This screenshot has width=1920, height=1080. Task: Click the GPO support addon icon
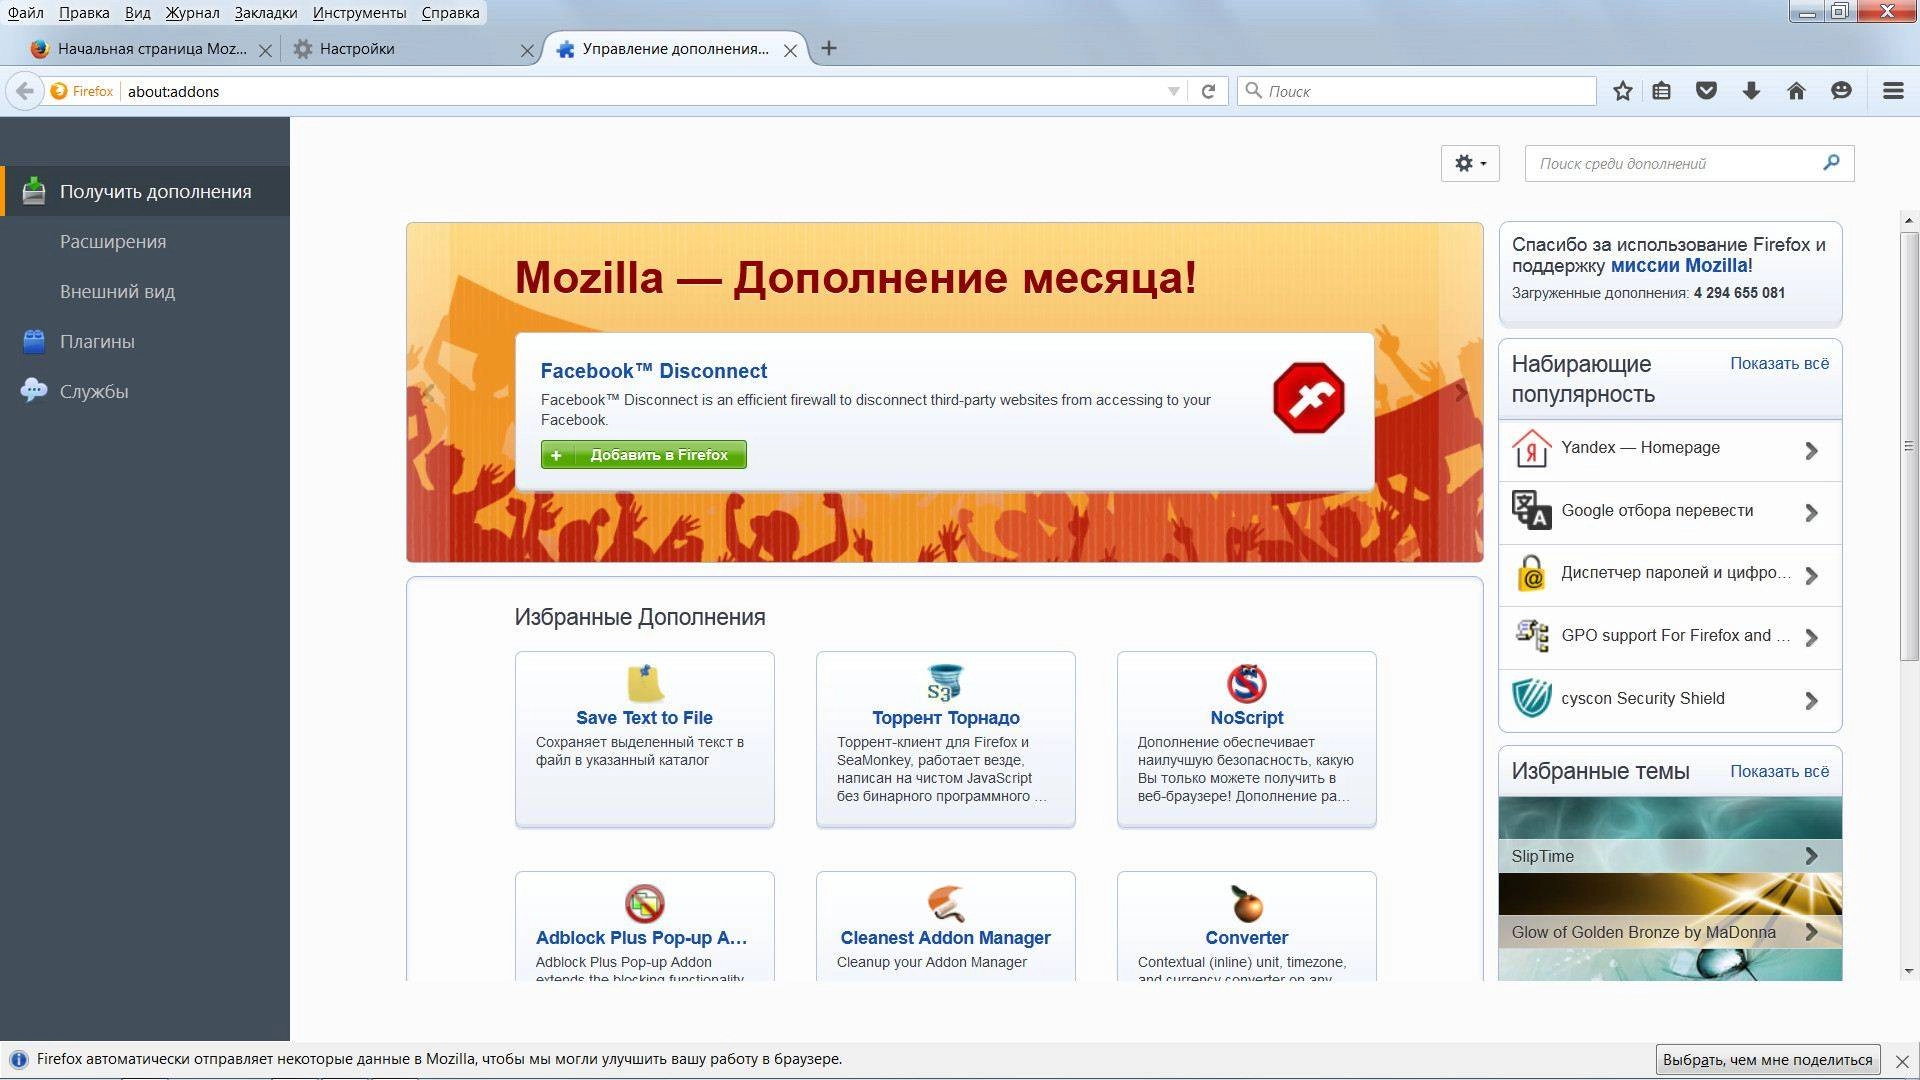point(1531,636)
